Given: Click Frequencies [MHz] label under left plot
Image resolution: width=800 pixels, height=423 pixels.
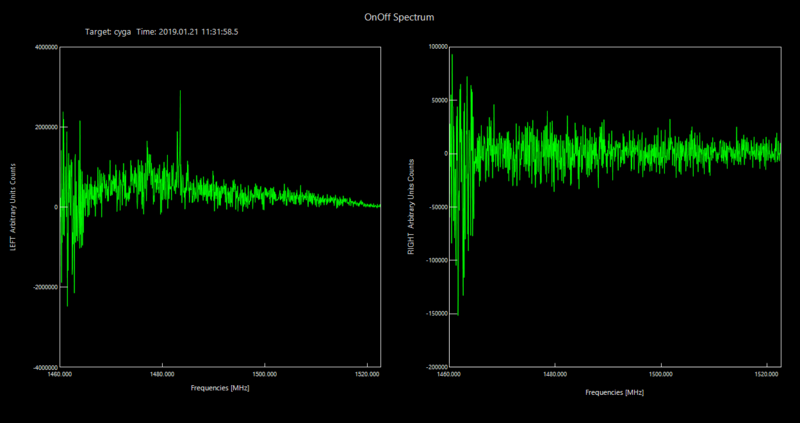Looking at the screenshot, I should [219, 386].
